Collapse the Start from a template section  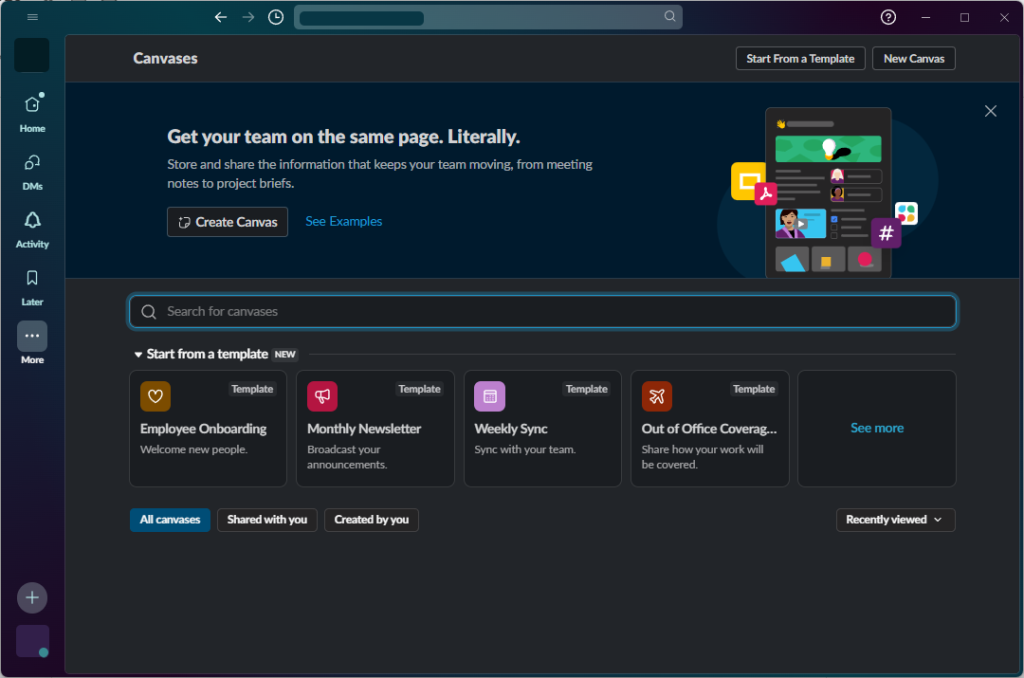coord(139,354)
